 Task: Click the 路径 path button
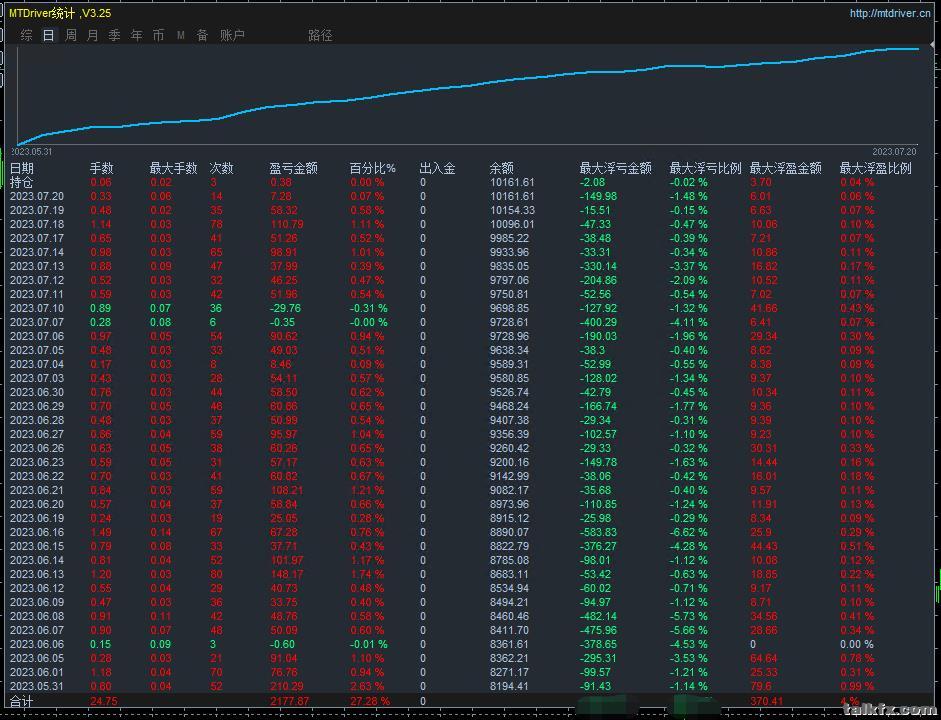click(320, 35)
